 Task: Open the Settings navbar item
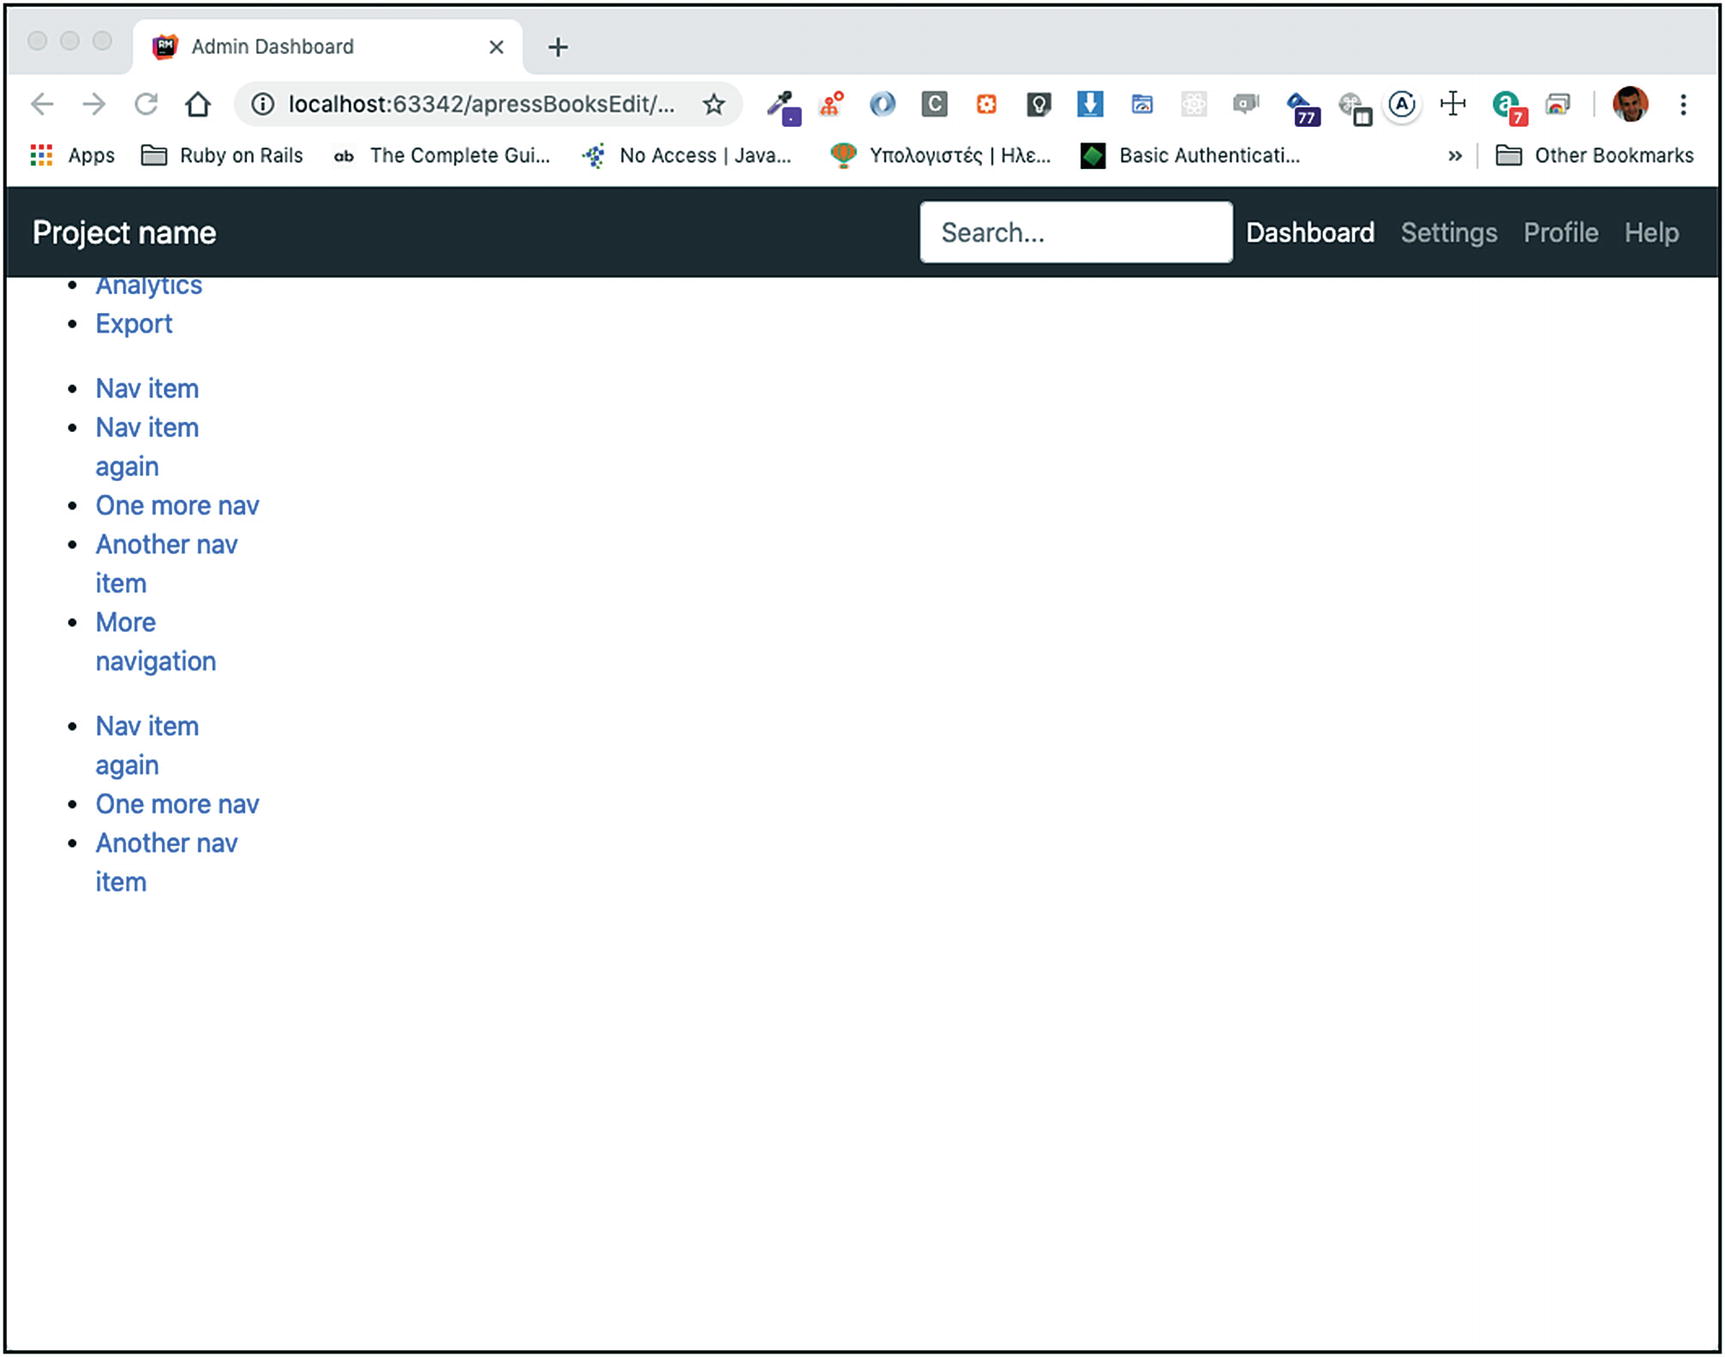point(1448,233)
